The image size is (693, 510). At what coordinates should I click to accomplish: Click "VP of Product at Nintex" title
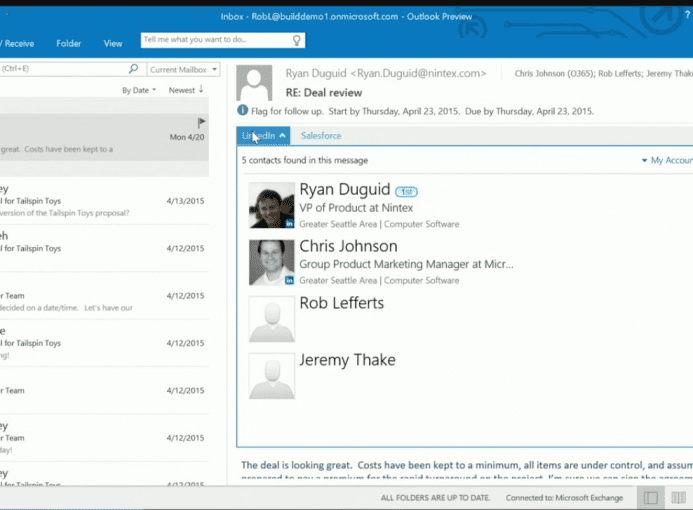(x=356, y=208)
